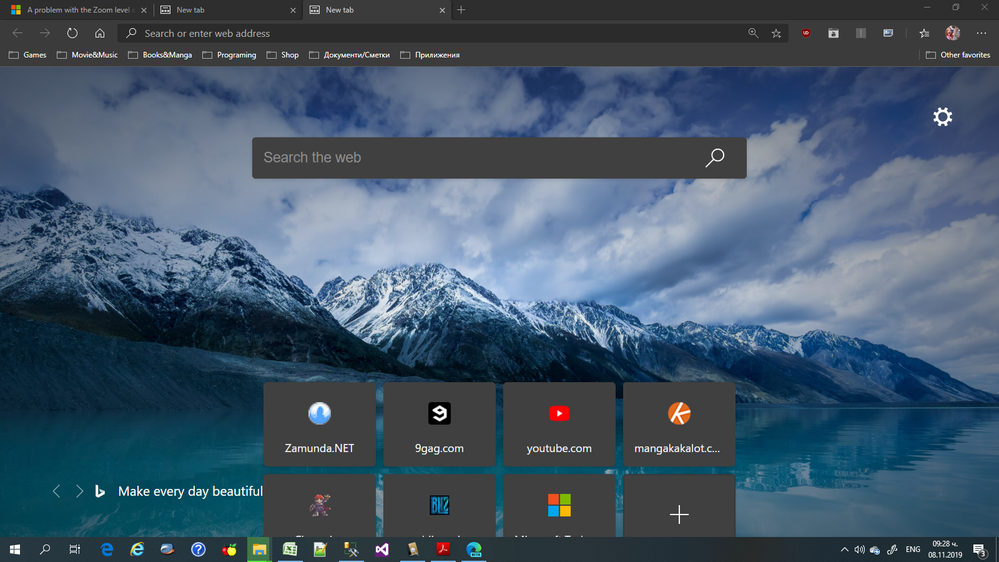Viewport: 999px width, 562px height.
Task: Expand the Документи/Сметки favorites folder
Action: click(349, 55)
